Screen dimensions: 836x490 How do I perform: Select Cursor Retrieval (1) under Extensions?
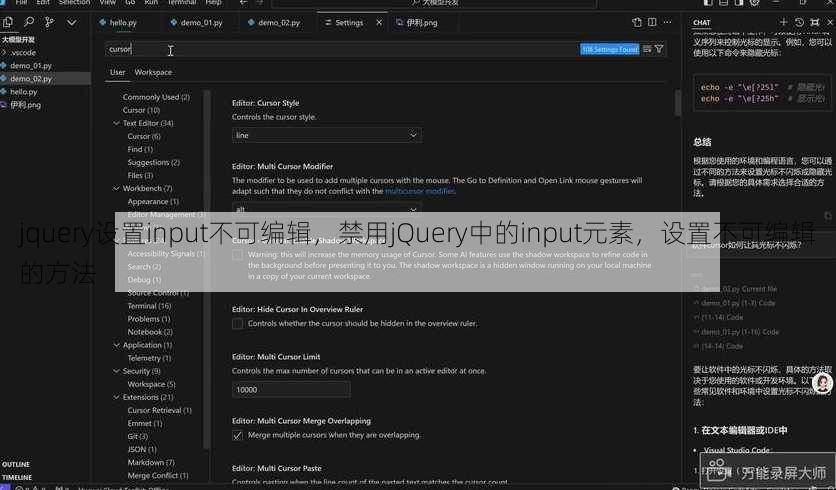pyautogui.click(x=159, y=411)
